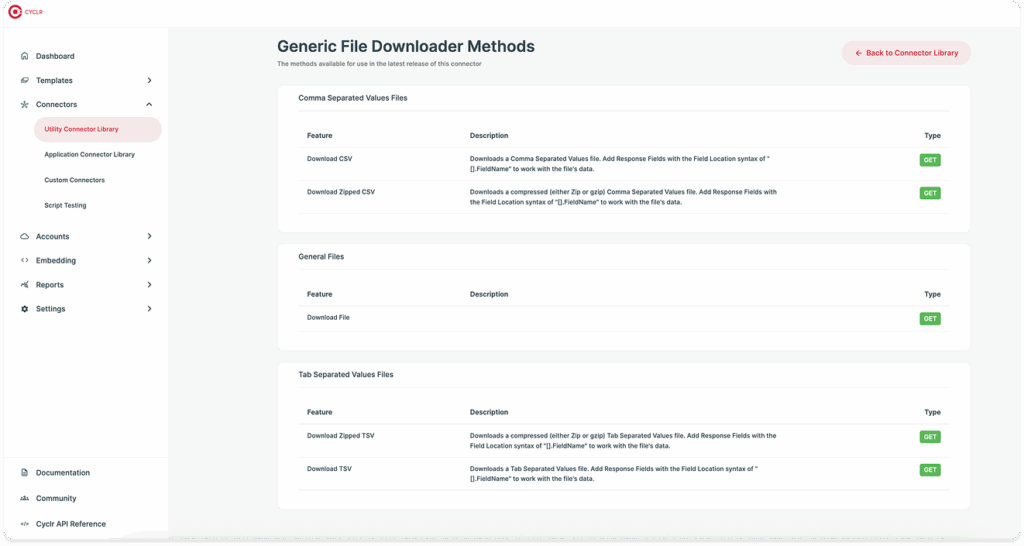Select Utility Connector Library
This screenshot has height=546, width=1024.
[97, 129]
